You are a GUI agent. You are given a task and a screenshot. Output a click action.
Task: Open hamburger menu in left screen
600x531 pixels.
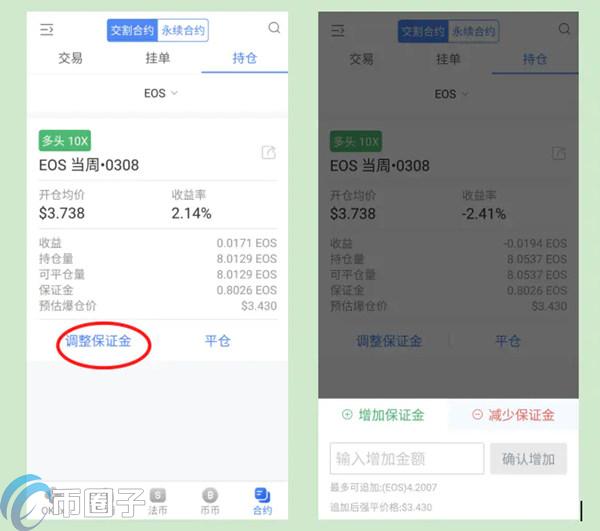click(46, 29)
